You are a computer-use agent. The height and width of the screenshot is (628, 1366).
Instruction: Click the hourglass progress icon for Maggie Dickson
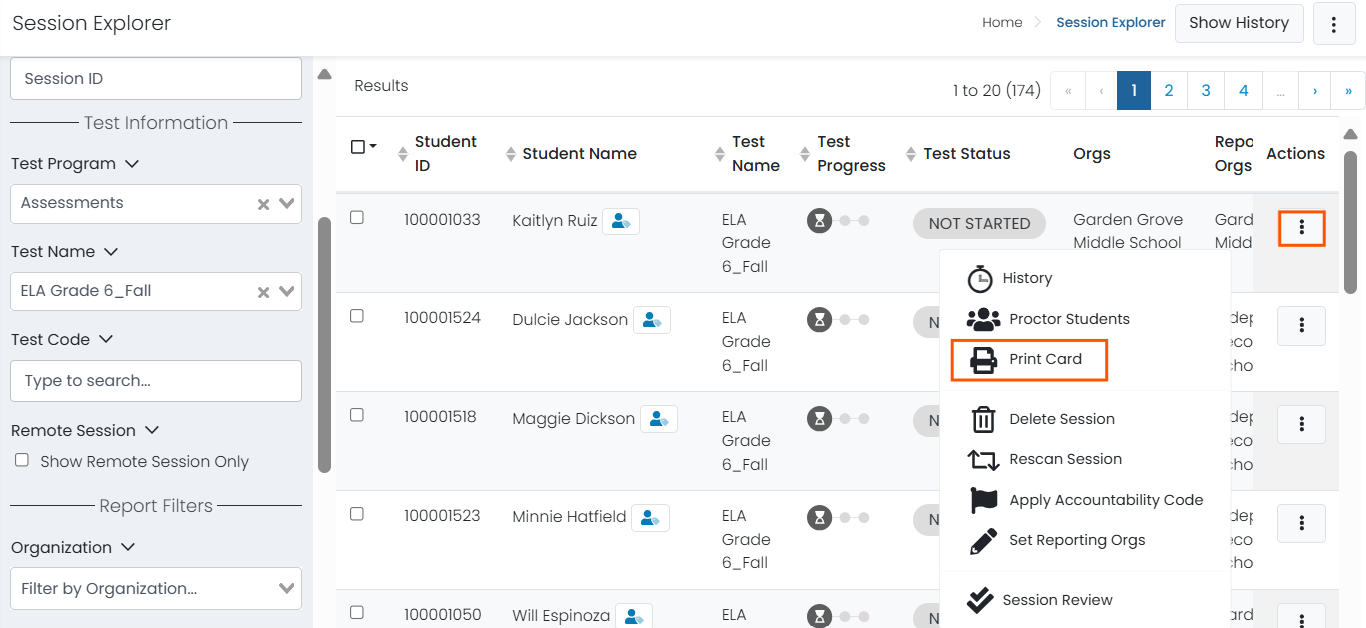819,418
